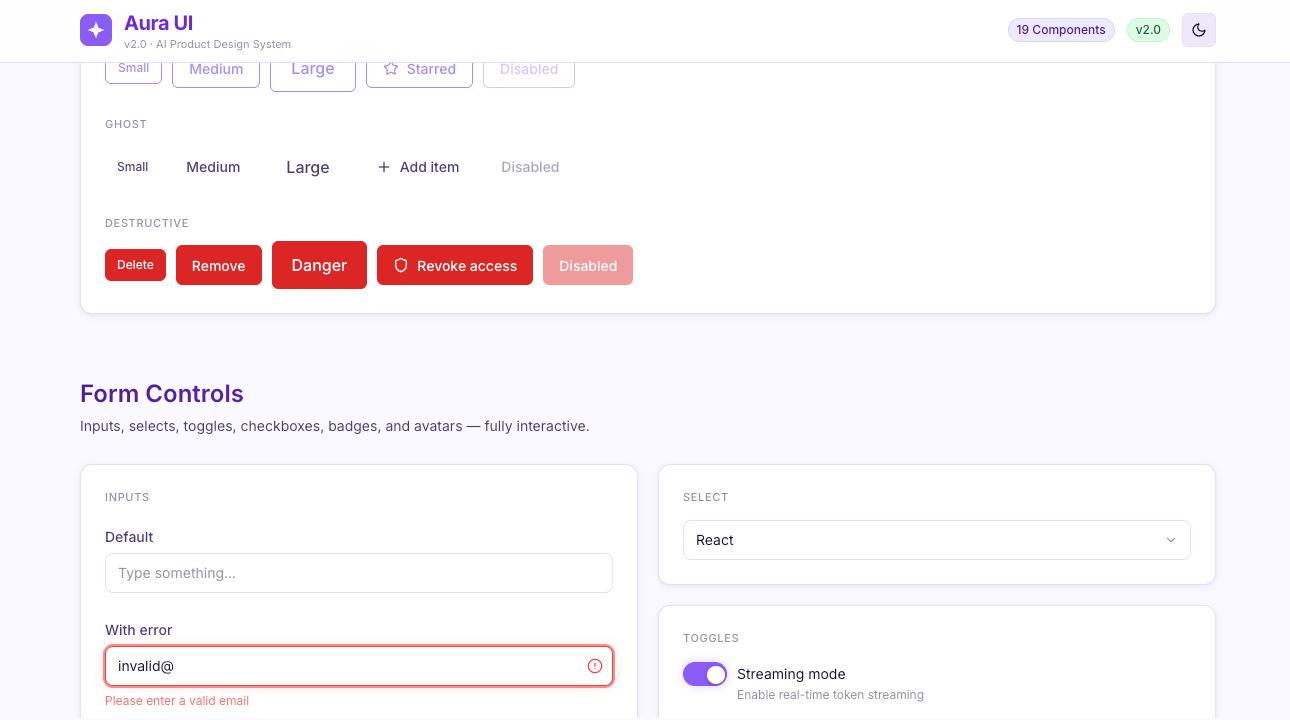Click into the invalid@ error input field
Screen dimensions: 1290x720
click(x=359, y=666)
